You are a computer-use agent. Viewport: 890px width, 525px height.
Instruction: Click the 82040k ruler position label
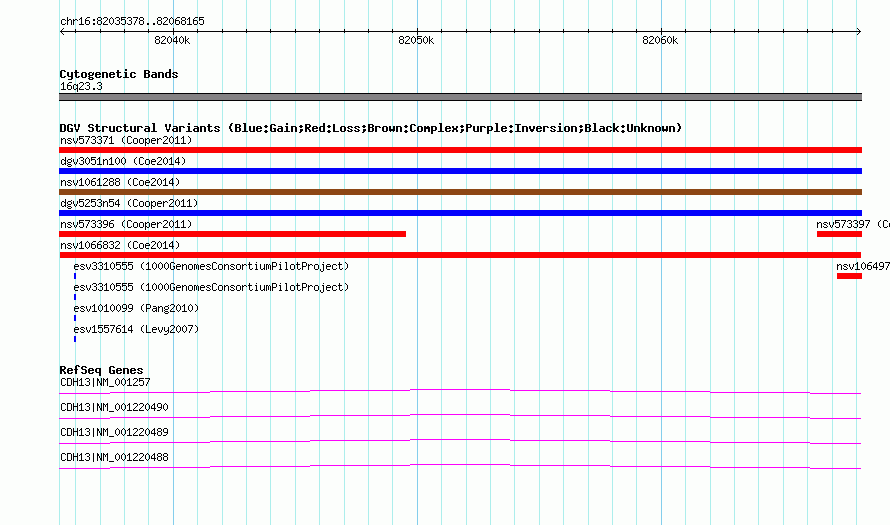pos(172,40)
